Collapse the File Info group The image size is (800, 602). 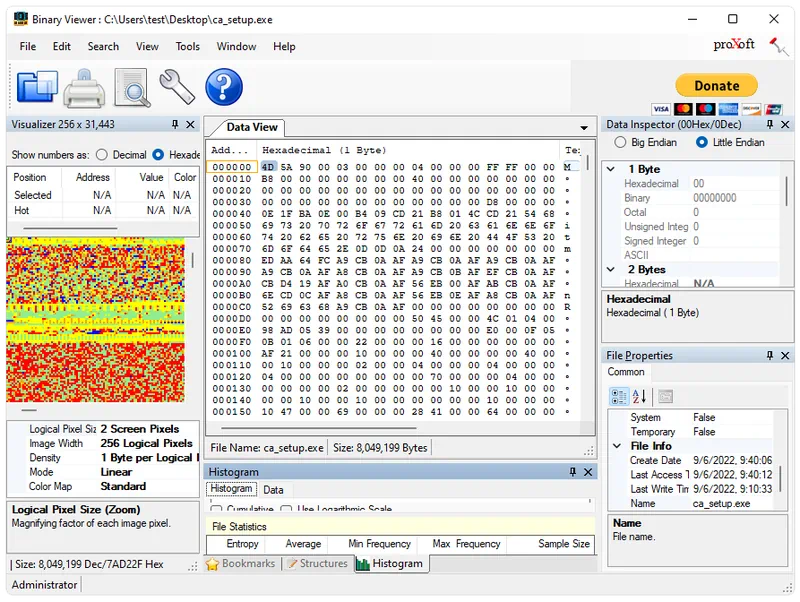(617, 446)
